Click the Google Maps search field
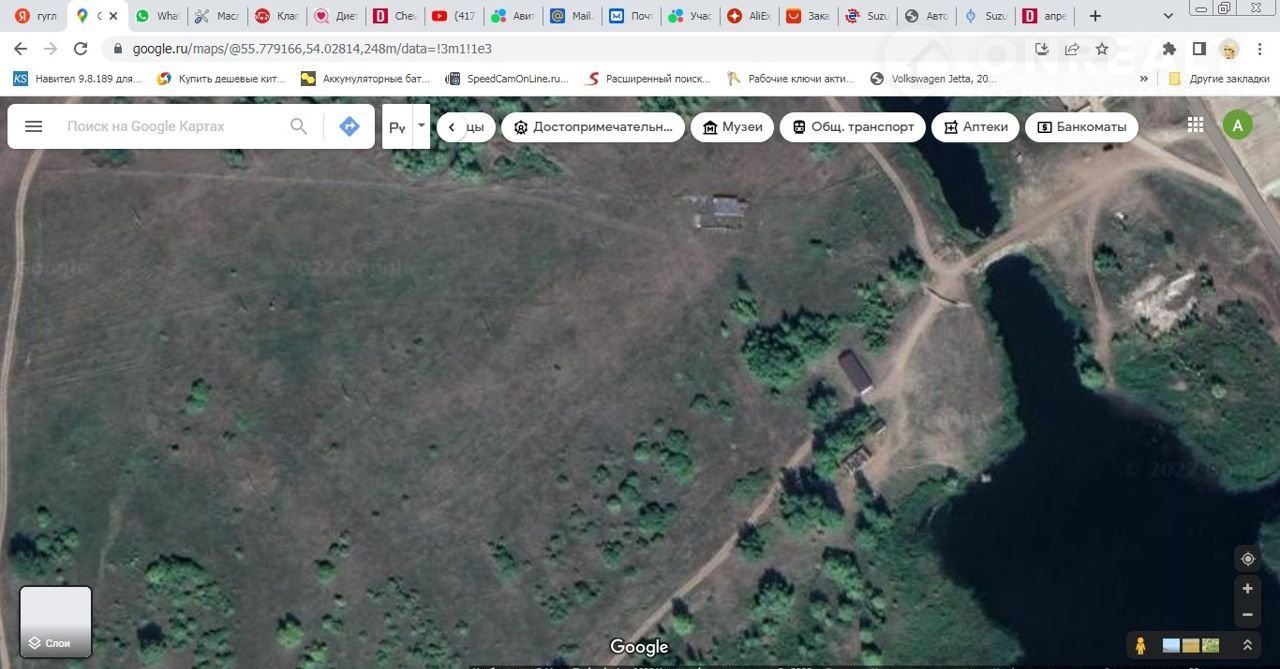 click(x=170, y=126)
